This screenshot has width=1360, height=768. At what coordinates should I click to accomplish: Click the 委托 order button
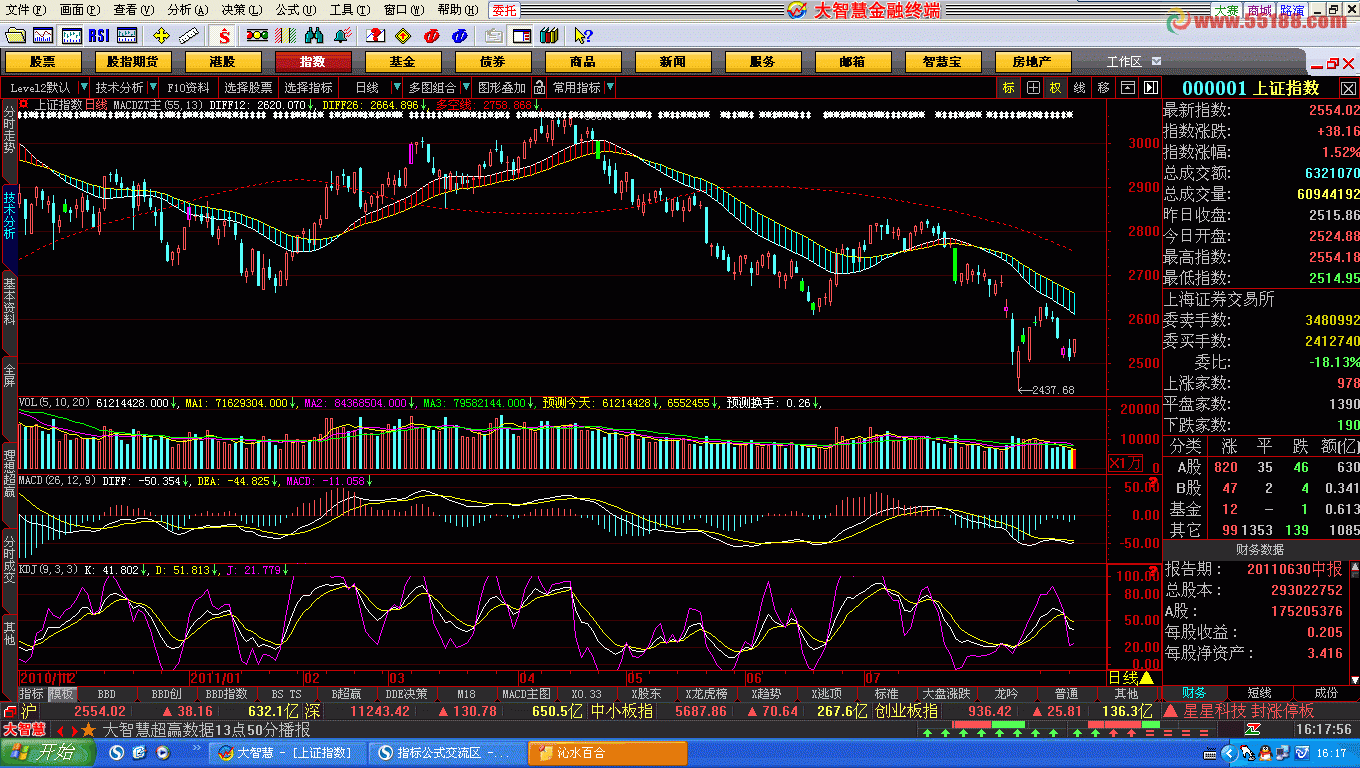(x=504, y=9)
